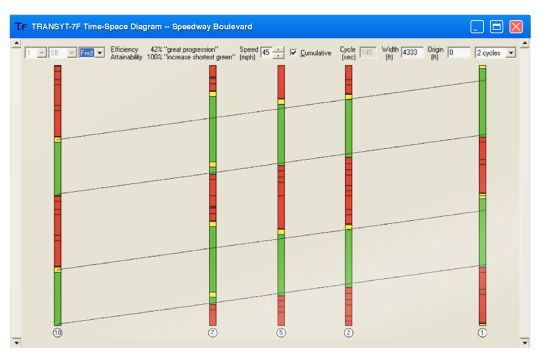Viewport: 541px width, 360px height.
Task: Select intersection node 5 label
Action: point(281,333)
